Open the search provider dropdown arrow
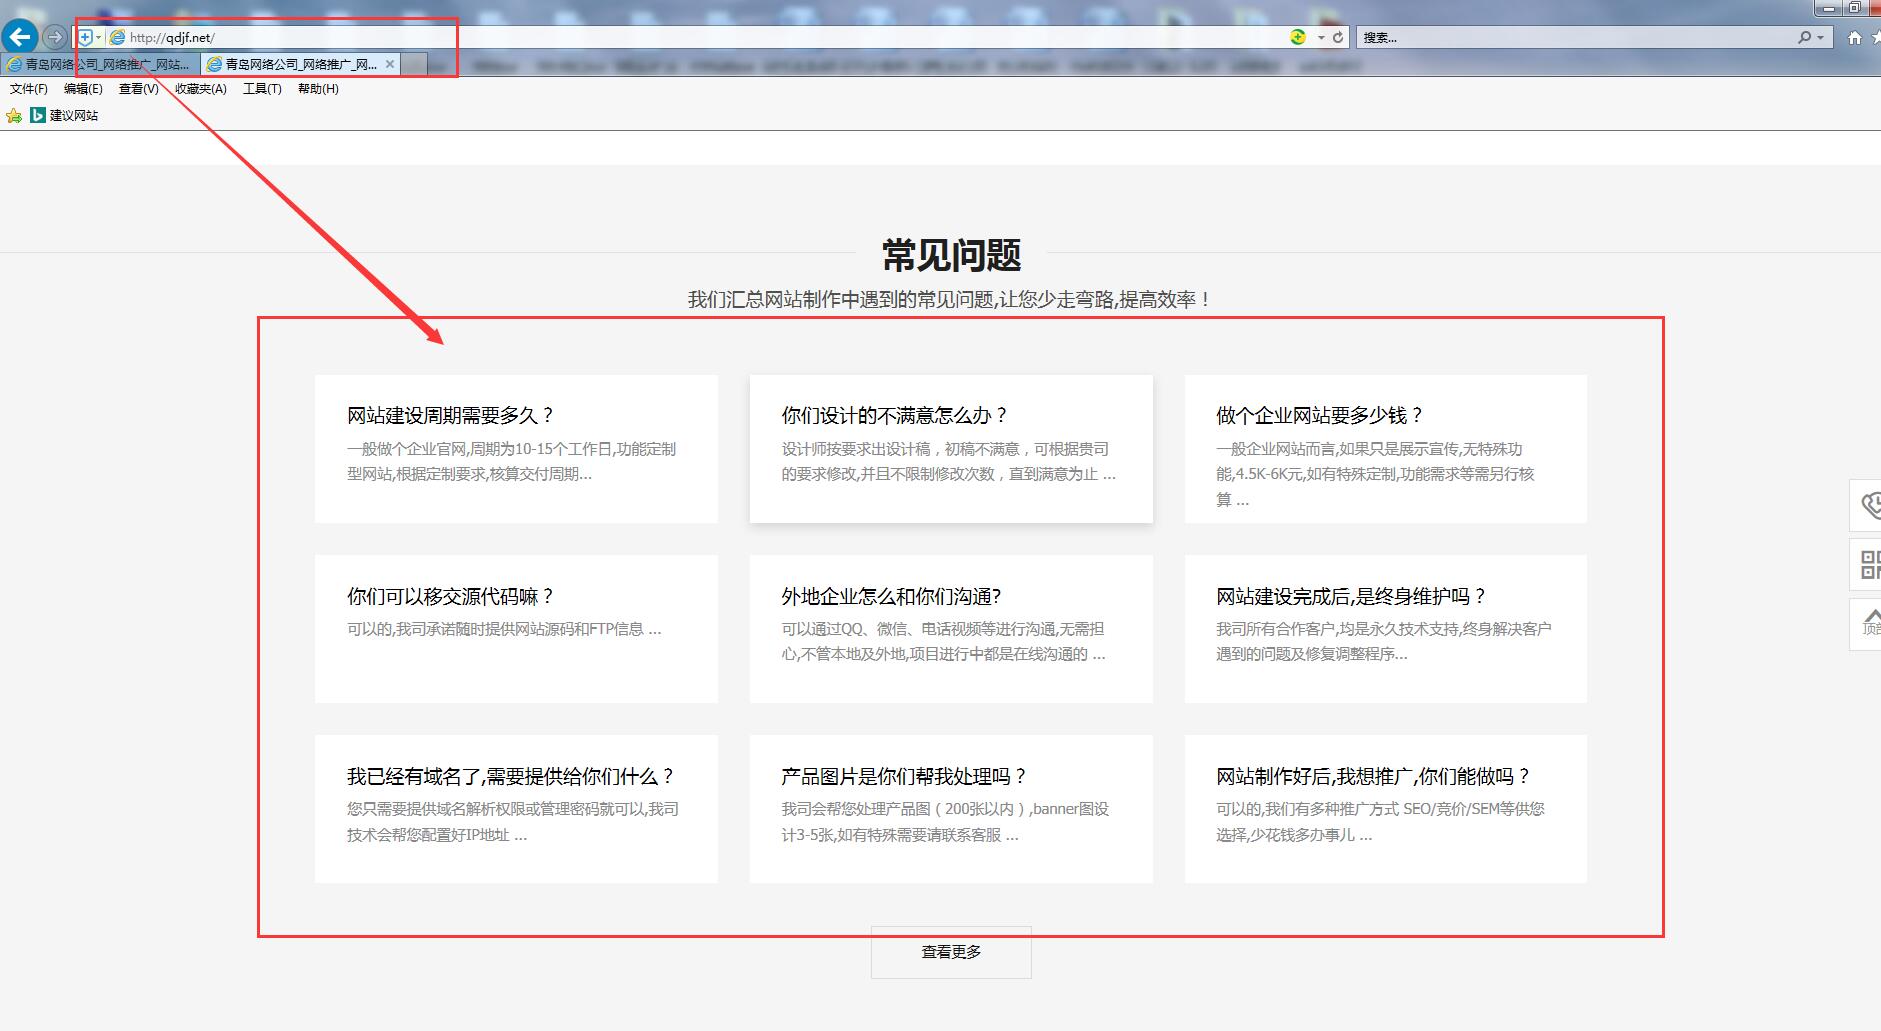The height and width of the screenshot is (1031, 1881). [1820, 37]
